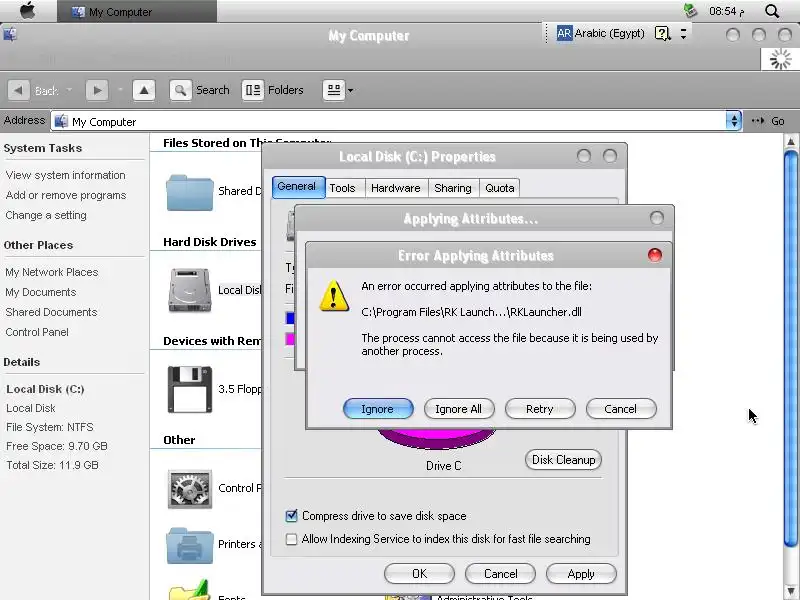Switch to the Tools tab

click(x=342, y=188)
